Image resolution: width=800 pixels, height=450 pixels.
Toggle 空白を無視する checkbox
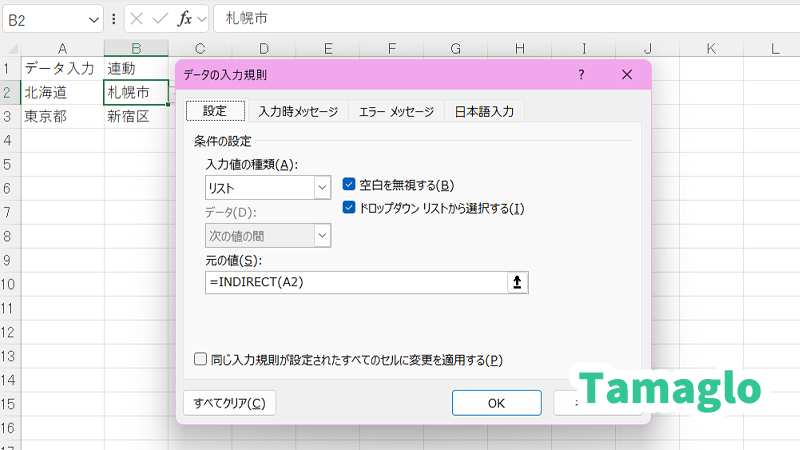tap(349, 185)
